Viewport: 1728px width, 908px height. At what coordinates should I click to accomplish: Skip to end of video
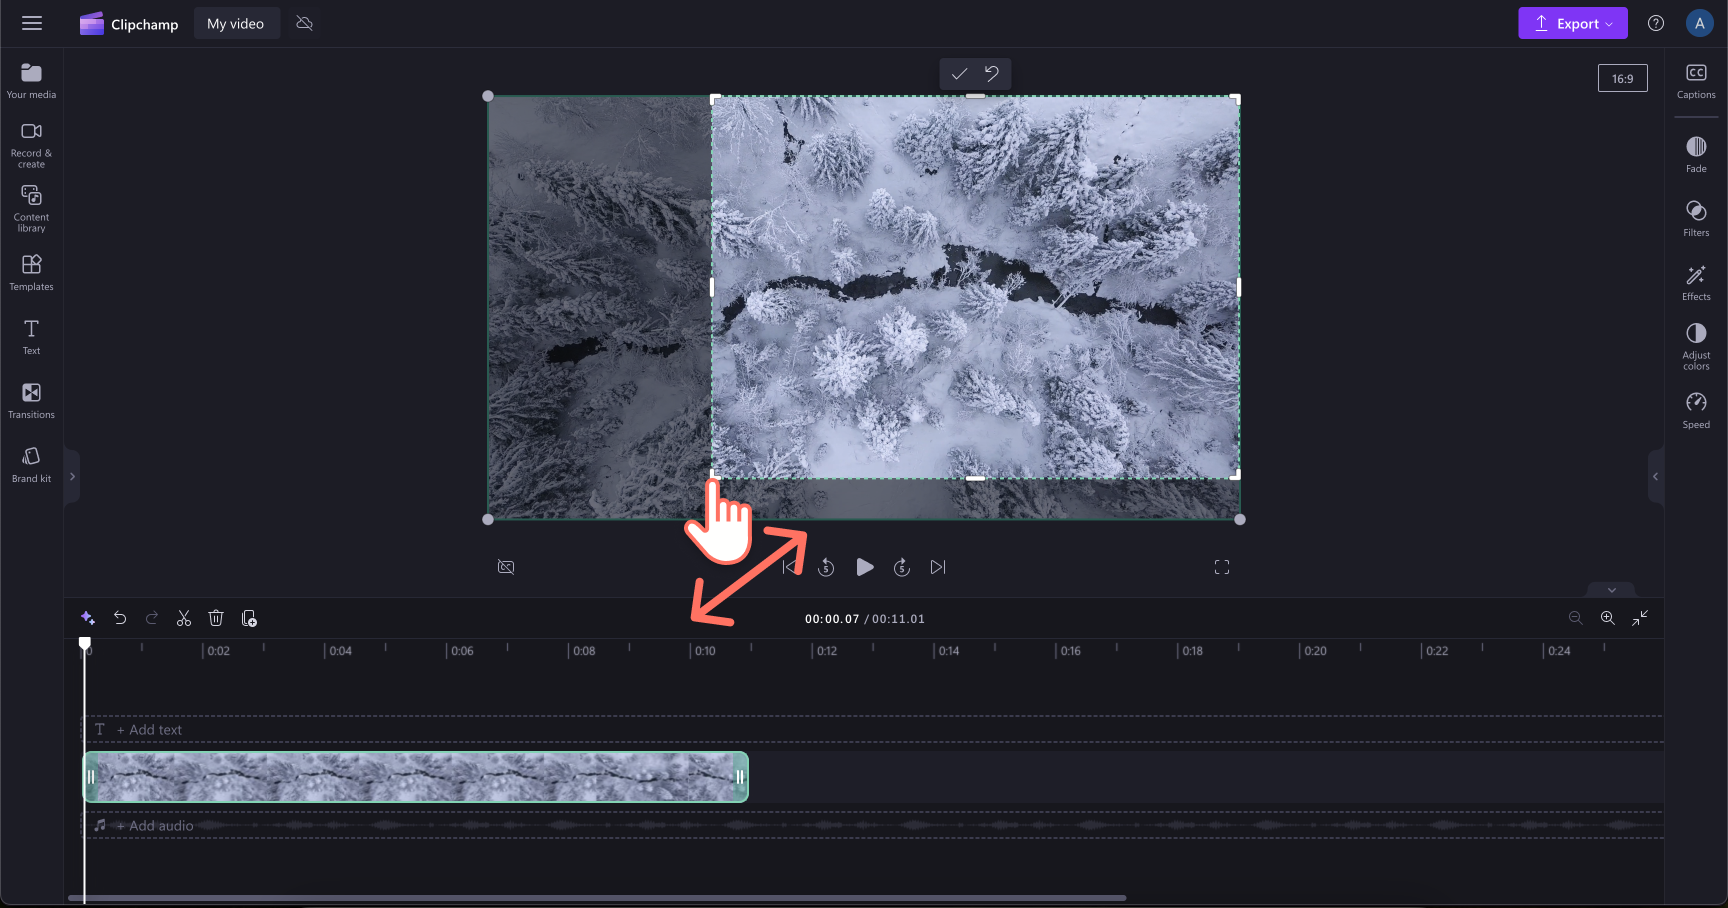938,567
